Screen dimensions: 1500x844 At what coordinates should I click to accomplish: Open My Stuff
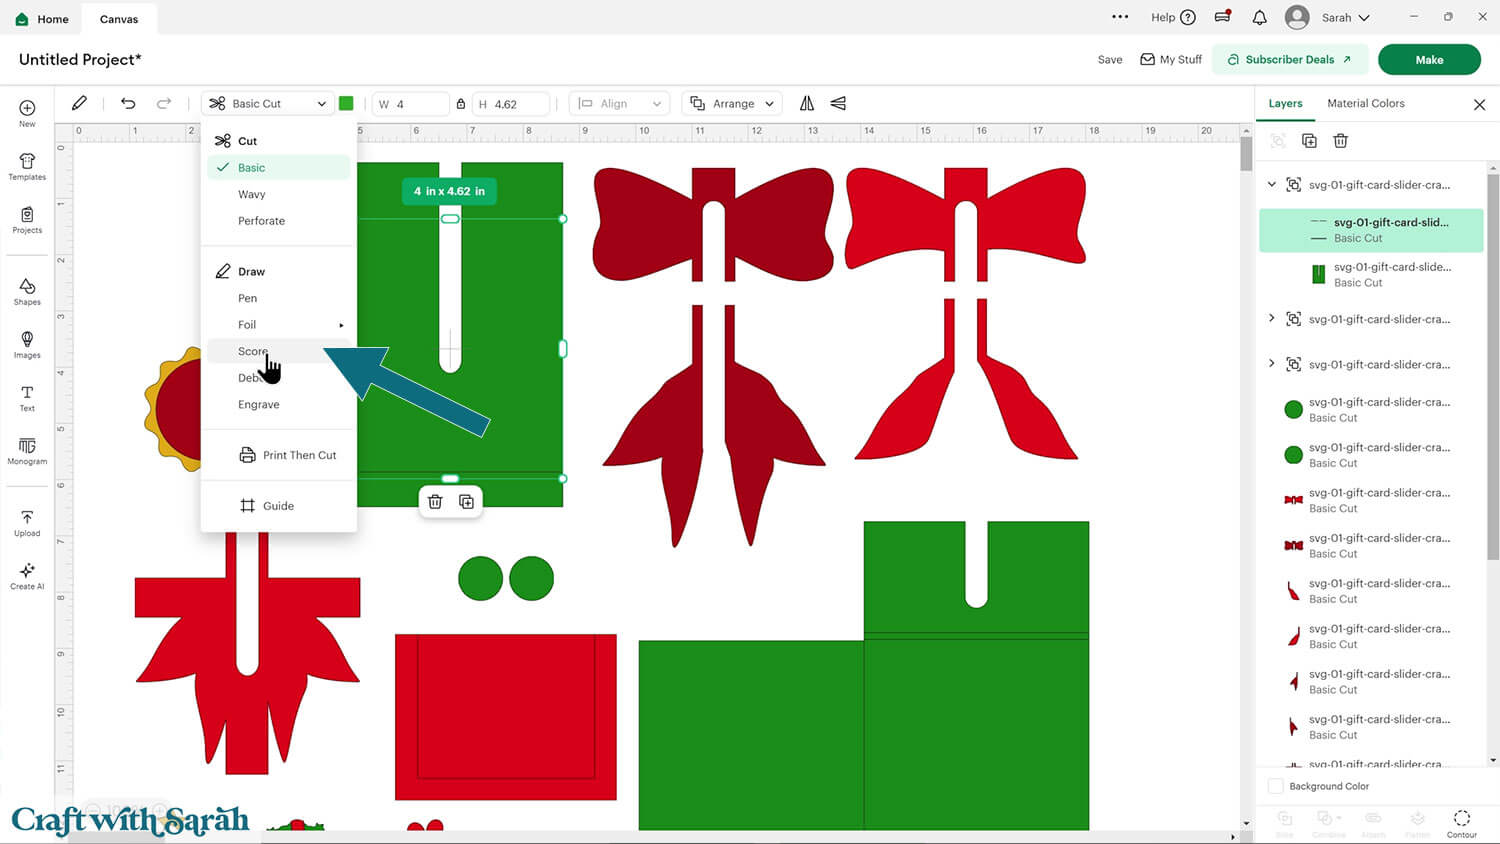tap(1171, 59)
